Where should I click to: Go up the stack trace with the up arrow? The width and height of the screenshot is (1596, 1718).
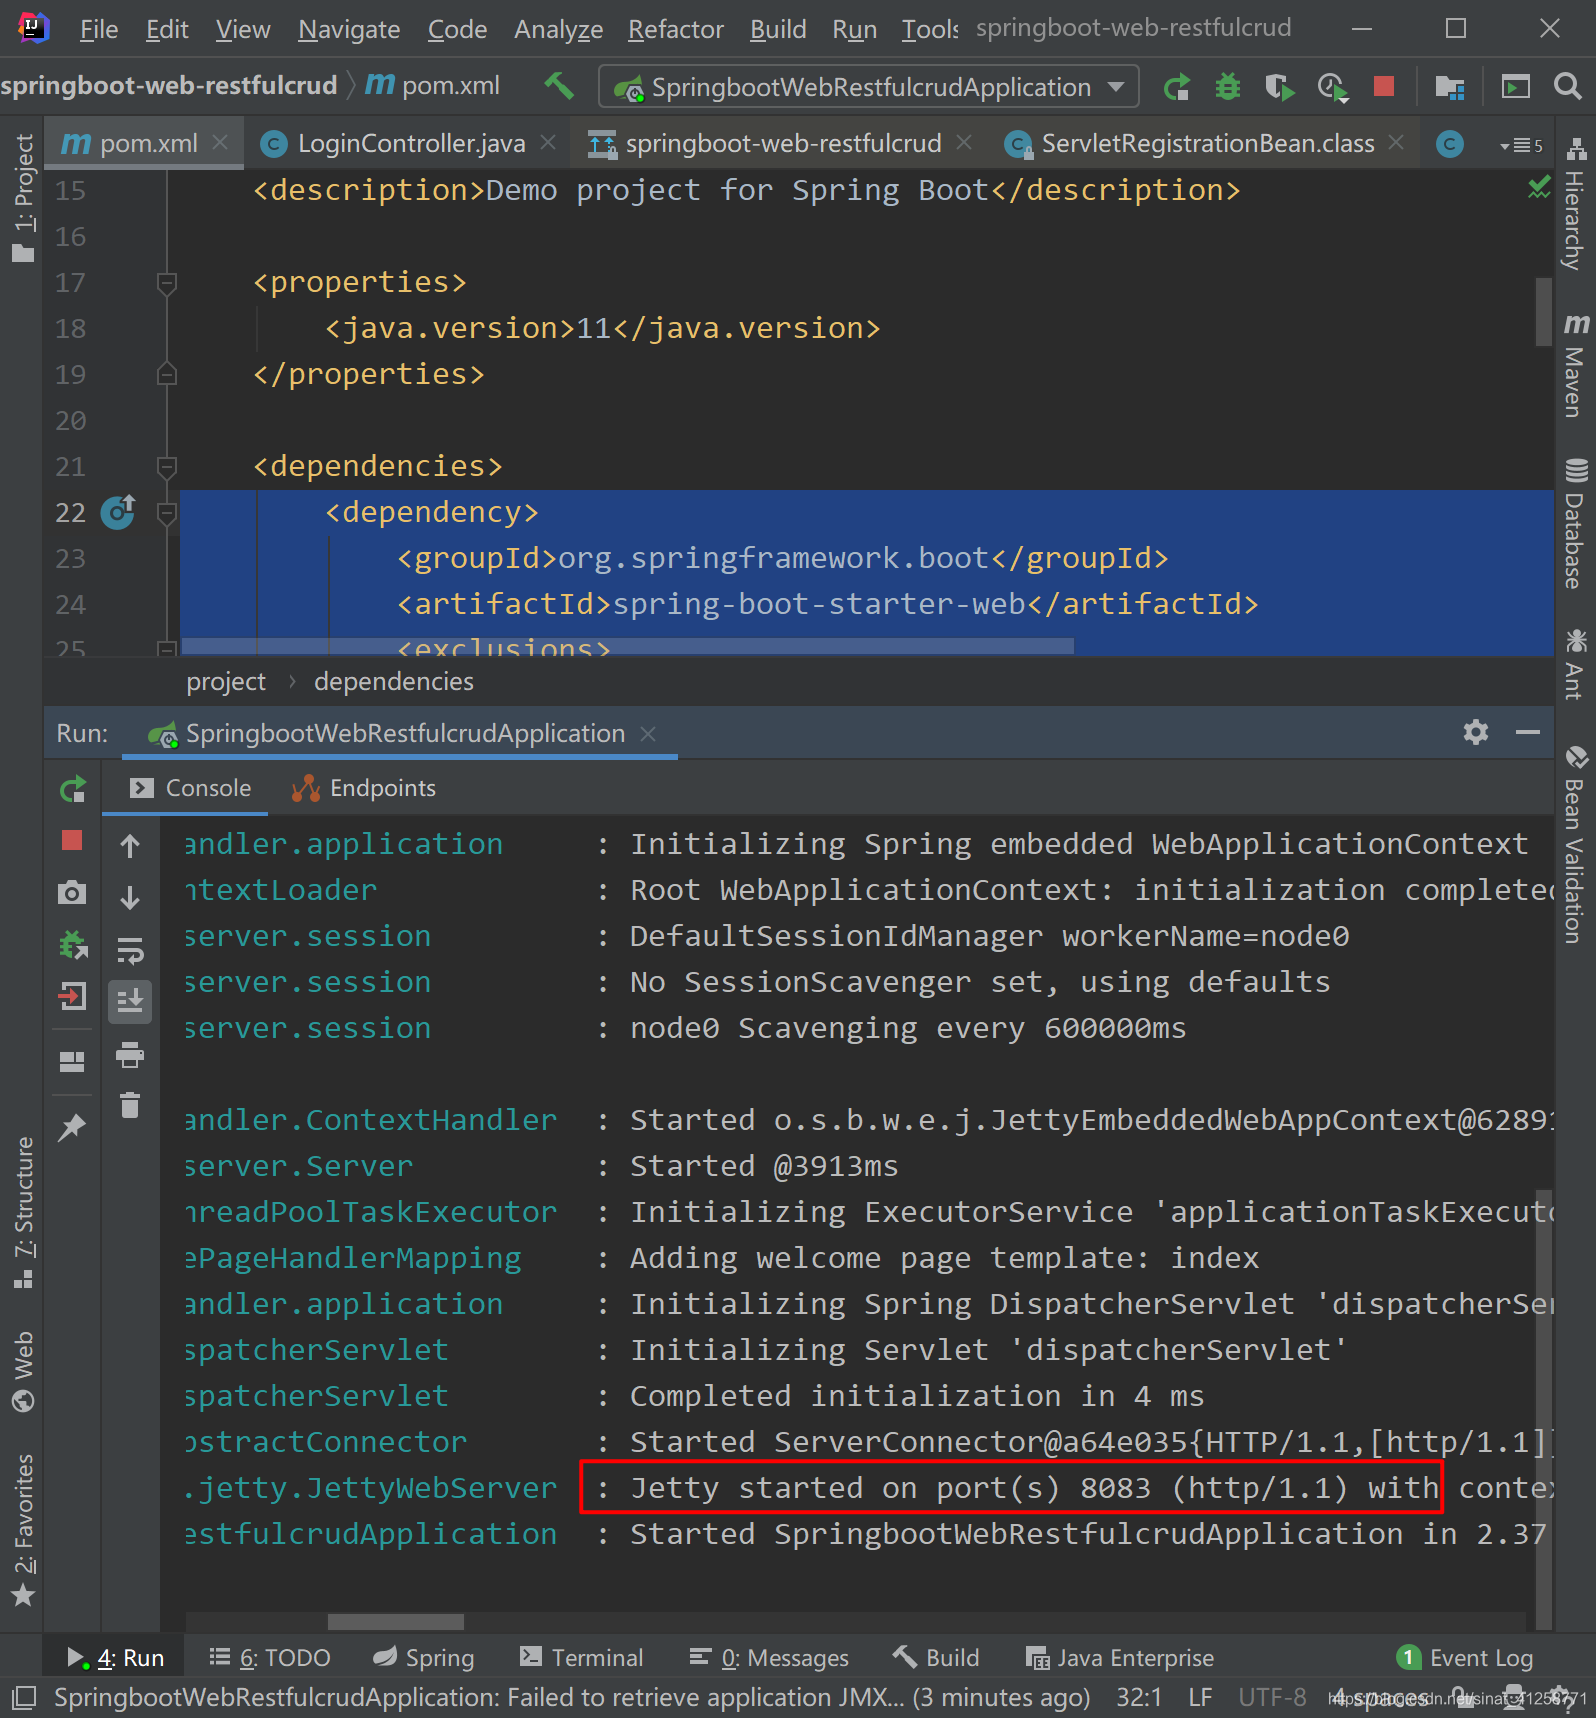tap(130, 847)
